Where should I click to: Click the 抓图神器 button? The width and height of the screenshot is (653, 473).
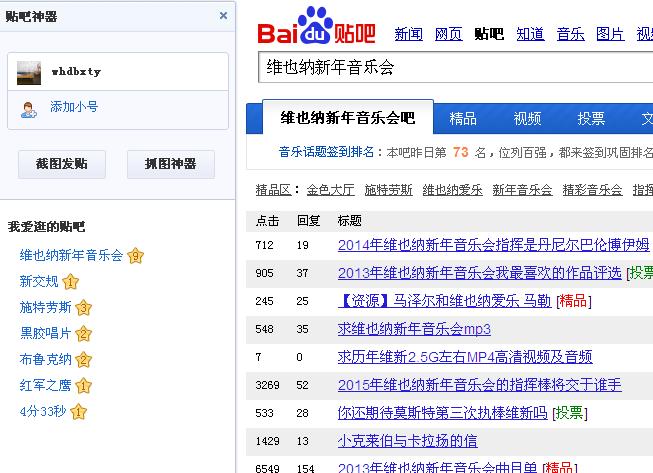pos(171,164)
